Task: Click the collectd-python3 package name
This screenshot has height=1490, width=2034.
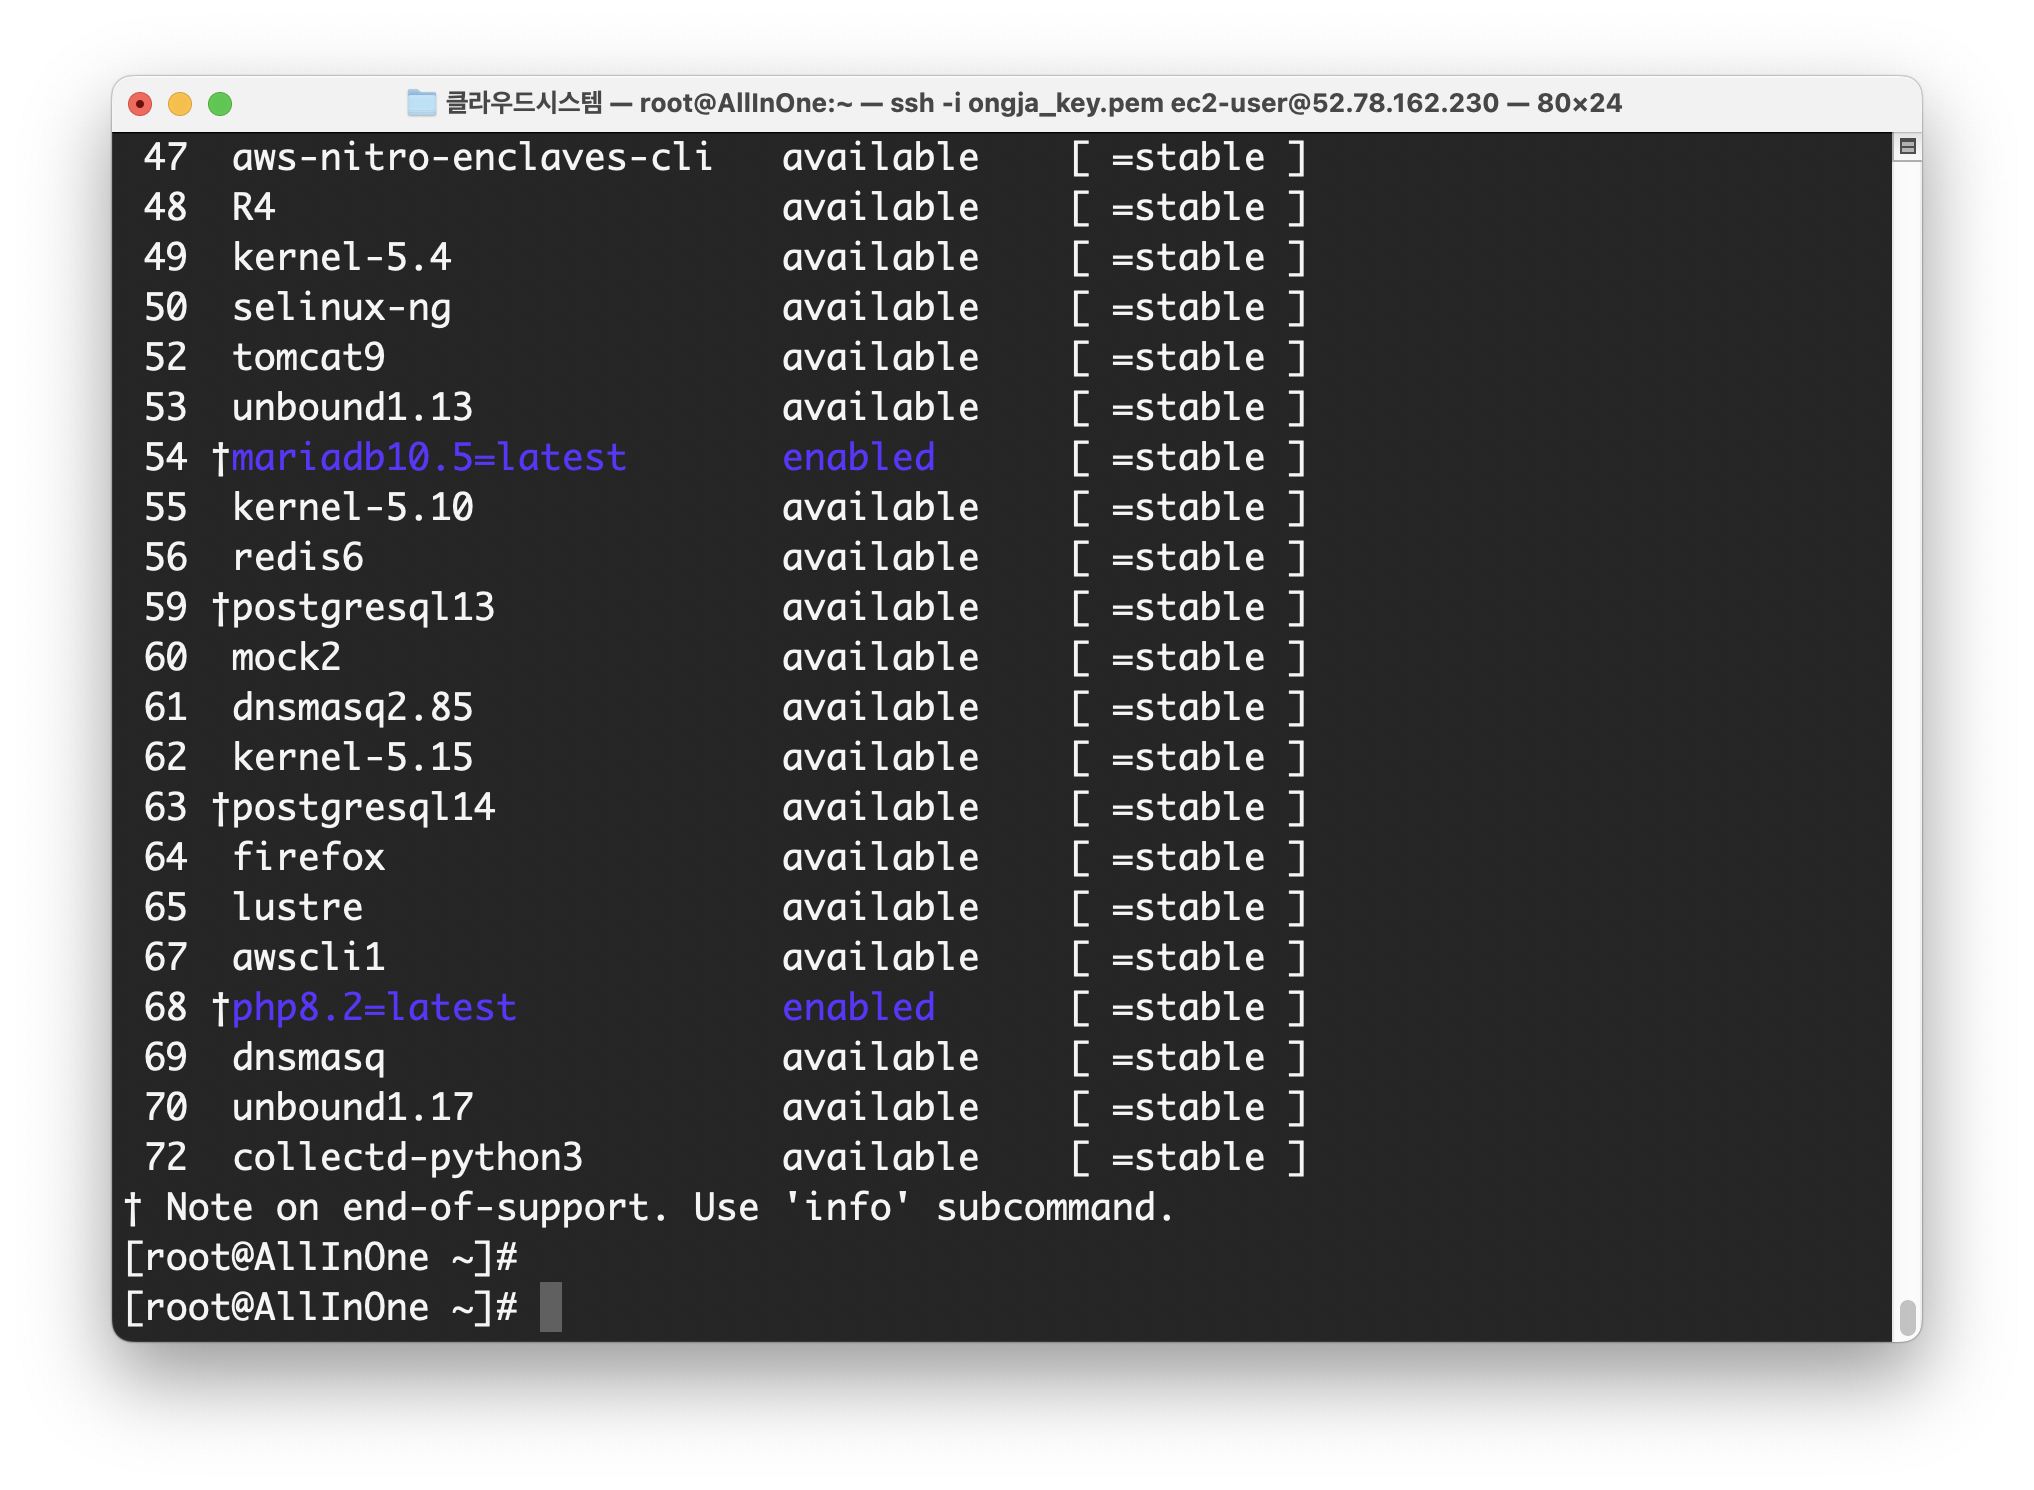Action: [407, 1157]
